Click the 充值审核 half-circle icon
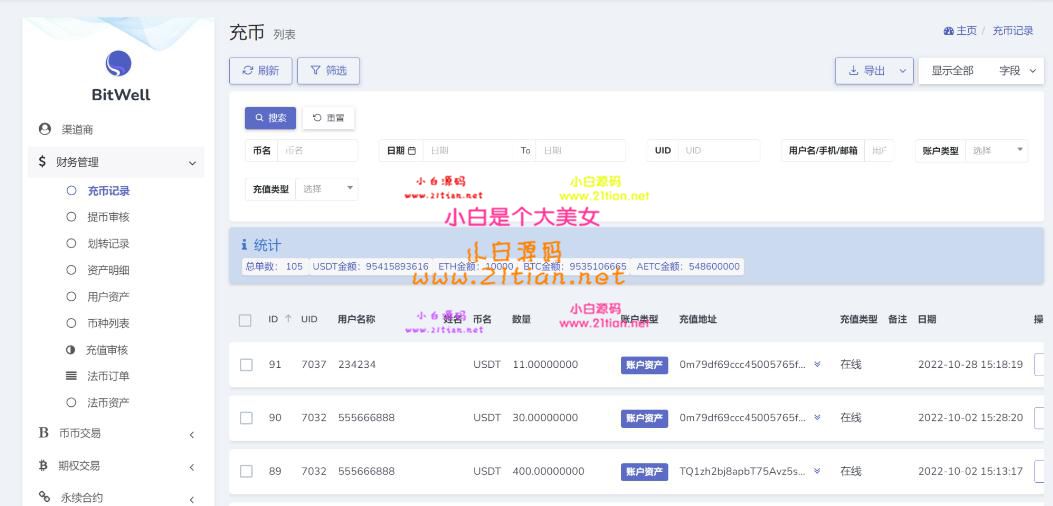1053x506 pixels. [71, 349]
